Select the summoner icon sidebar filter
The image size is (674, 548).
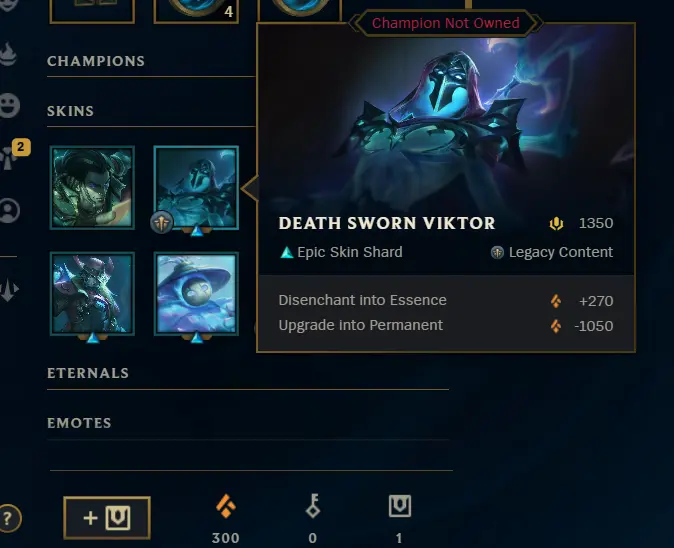click(9, 211)
